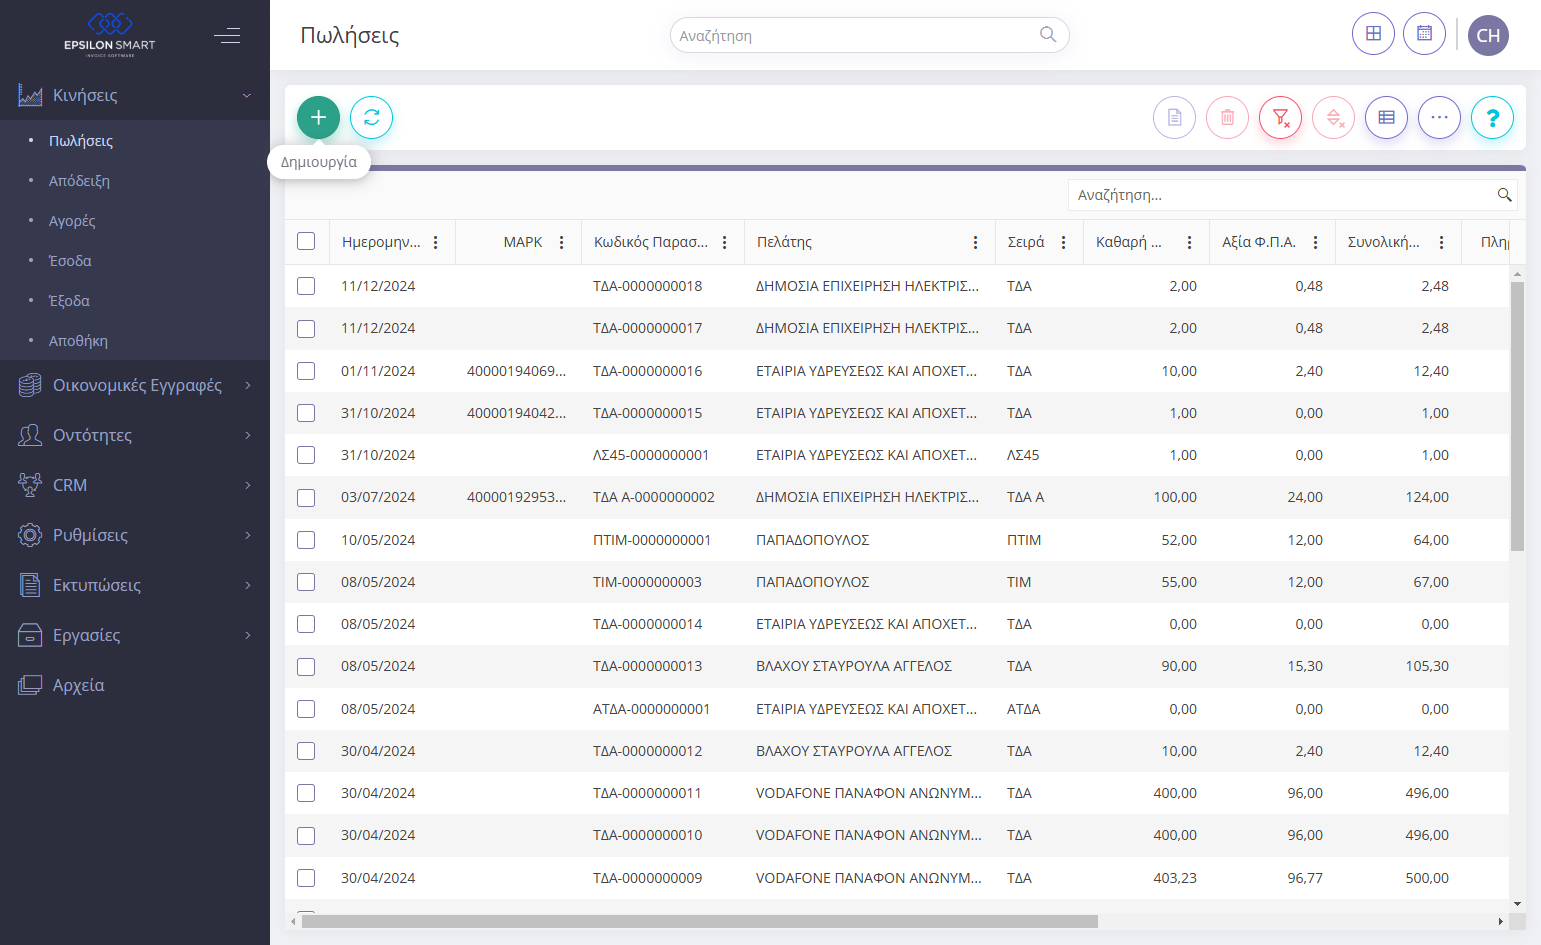
Task: Open Πελάτης column options menu
Action: click(976, 242)
